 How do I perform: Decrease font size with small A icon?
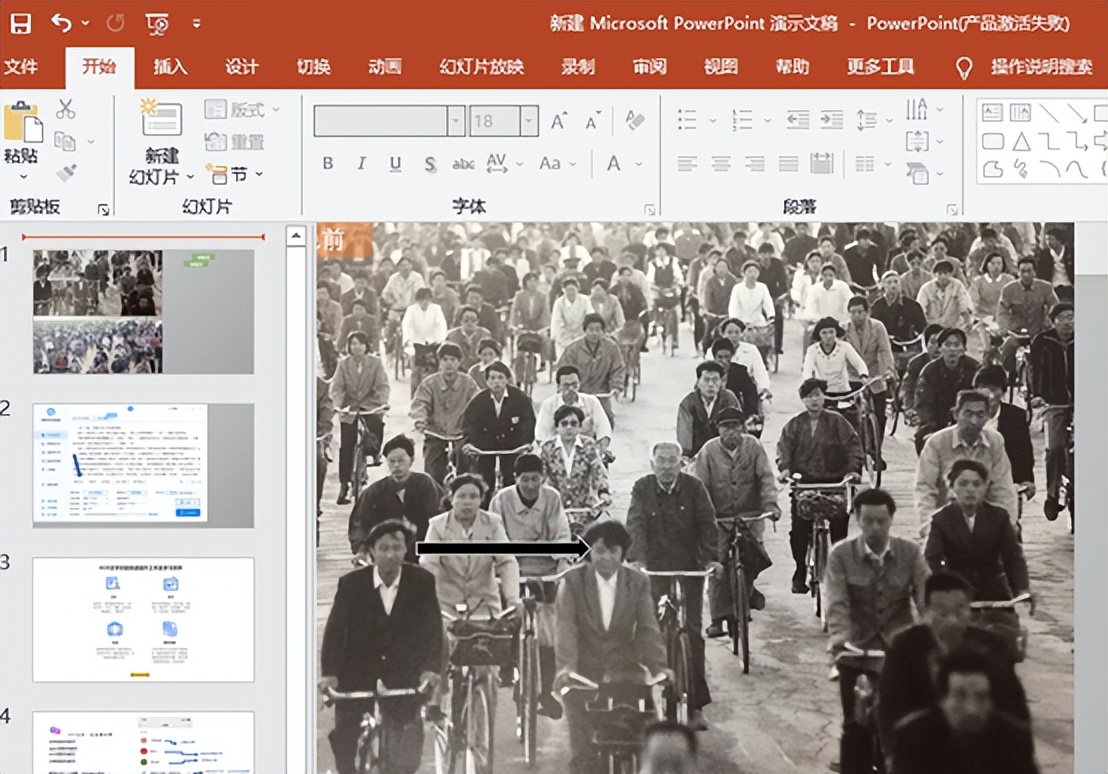(592, 121)
